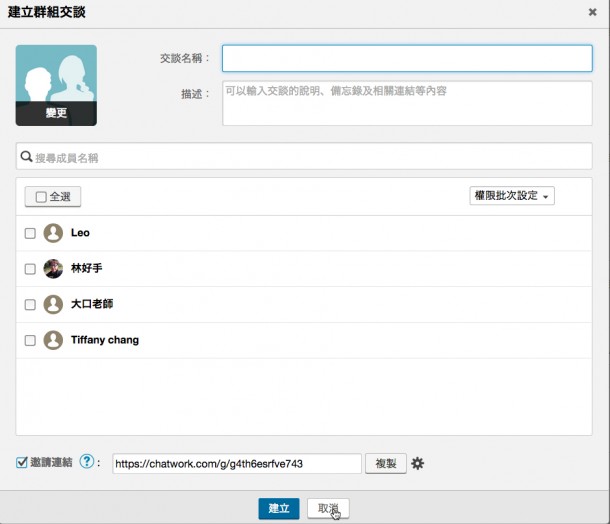Toggle the 全選 select-all checkbox

click(41, 197)
